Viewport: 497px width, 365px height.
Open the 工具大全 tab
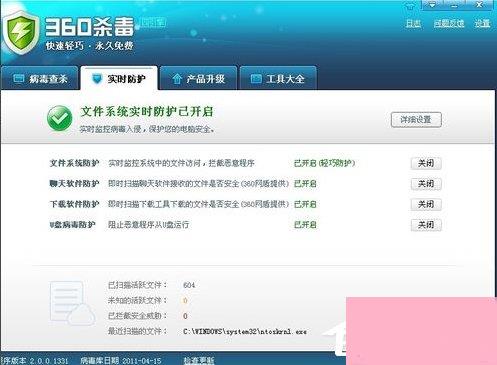[278, 79]
